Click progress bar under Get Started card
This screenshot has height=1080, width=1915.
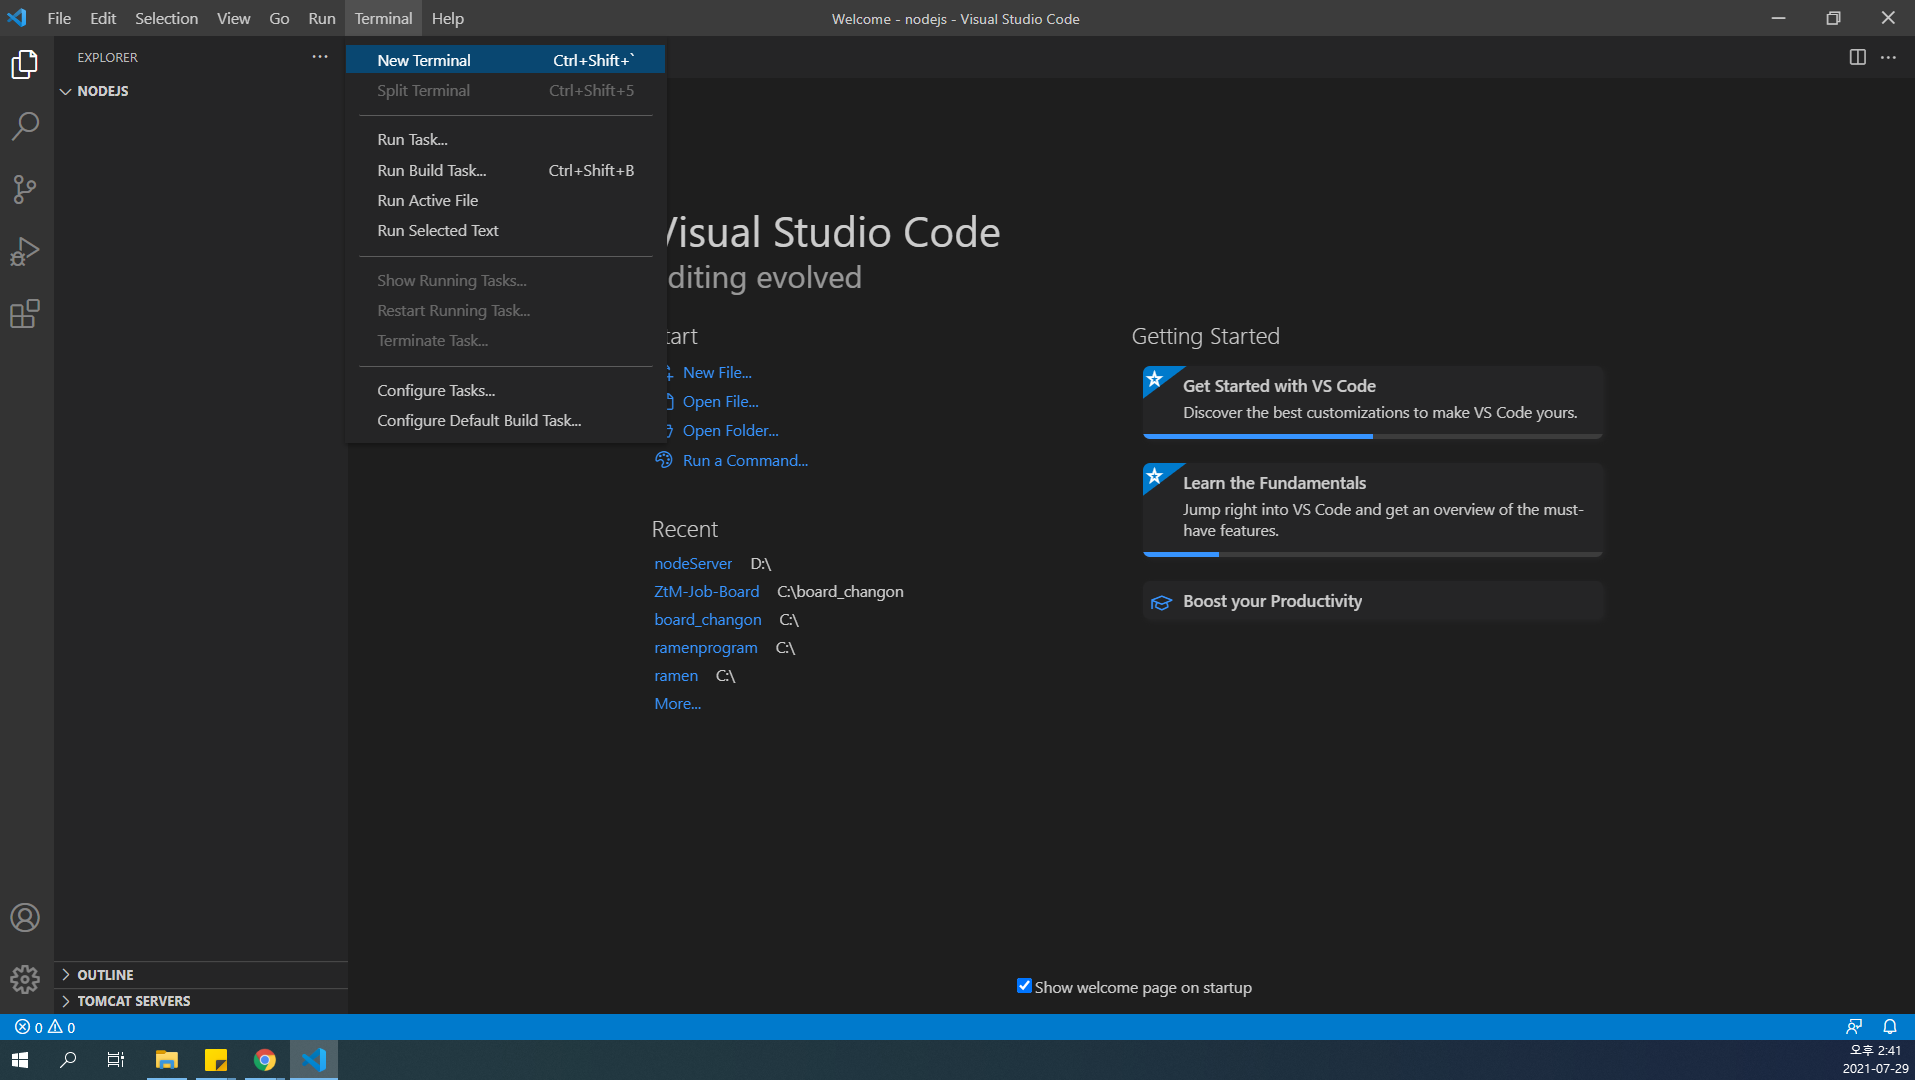point(1372,436)
